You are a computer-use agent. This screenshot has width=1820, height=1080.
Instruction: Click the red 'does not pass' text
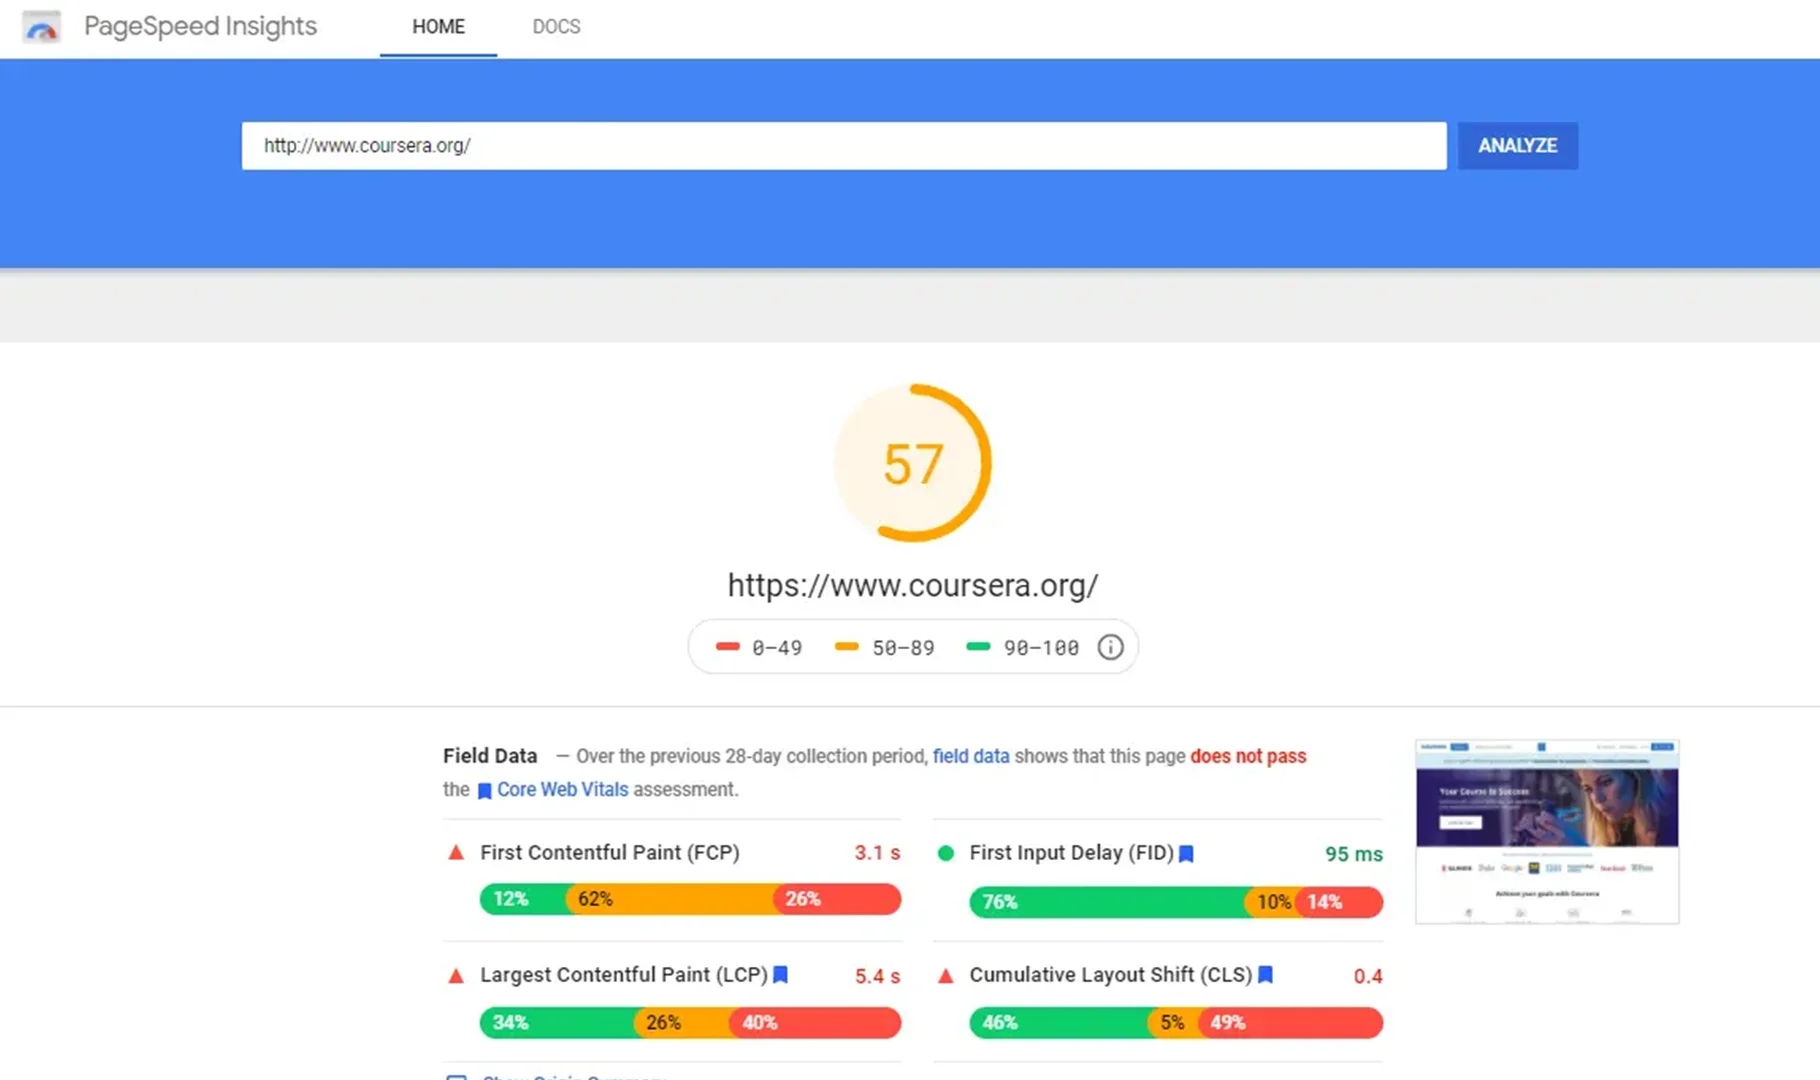point(1248,756)
